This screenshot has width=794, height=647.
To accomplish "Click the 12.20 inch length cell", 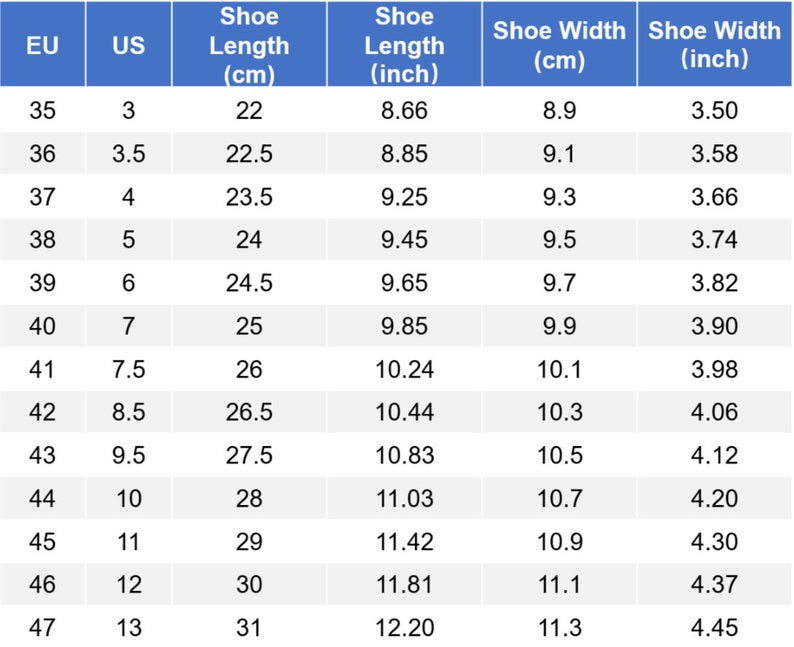I will pyautogui.click(x=404, y=627).
